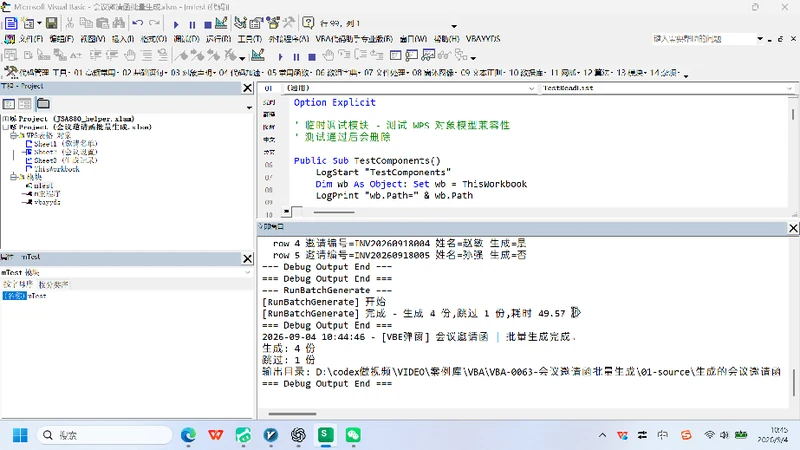The width and height of the screenshot is (800, 450).
Task: Open the Windows Start button
Action: coord(20,435)
